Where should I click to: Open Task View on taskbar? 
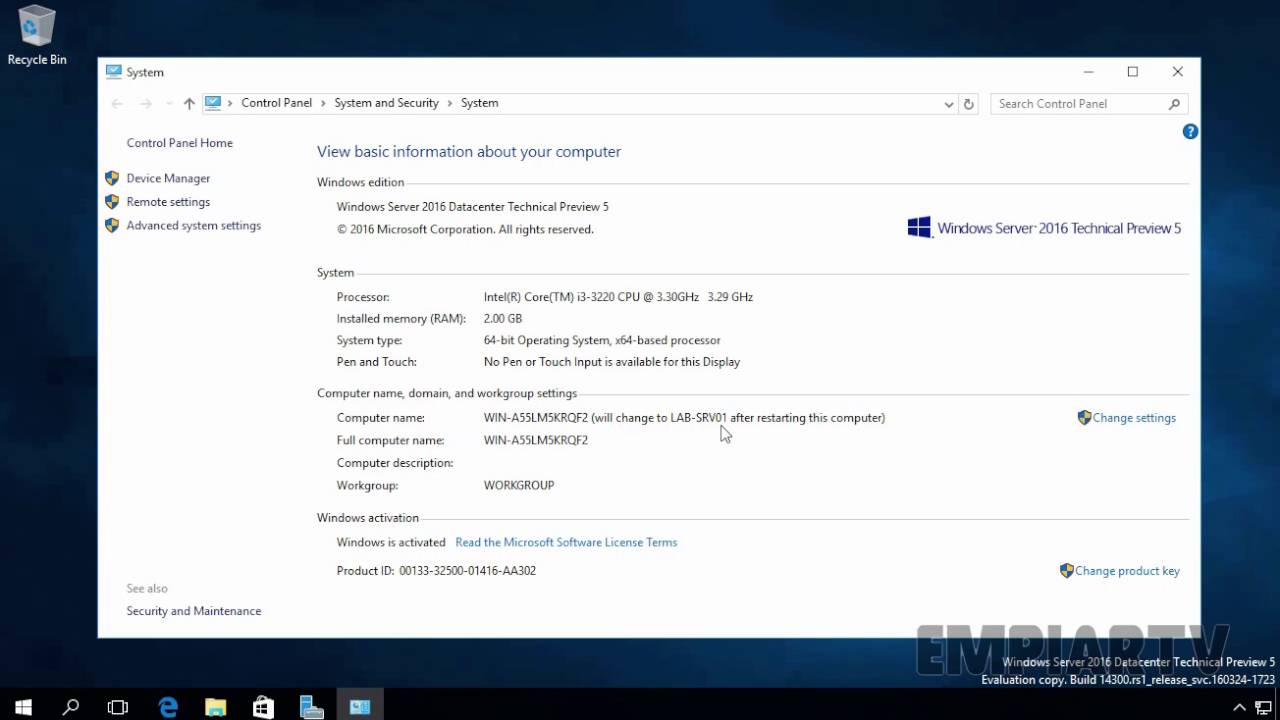point(118,707)
